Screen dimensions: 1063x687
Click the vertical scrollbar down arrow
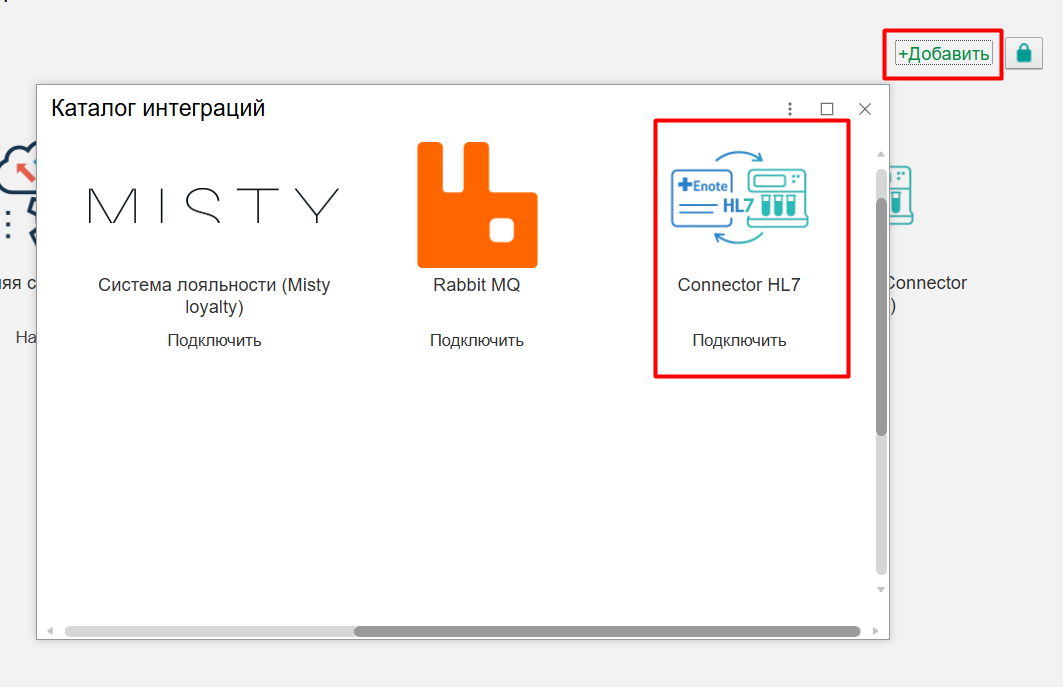[881, 590]
